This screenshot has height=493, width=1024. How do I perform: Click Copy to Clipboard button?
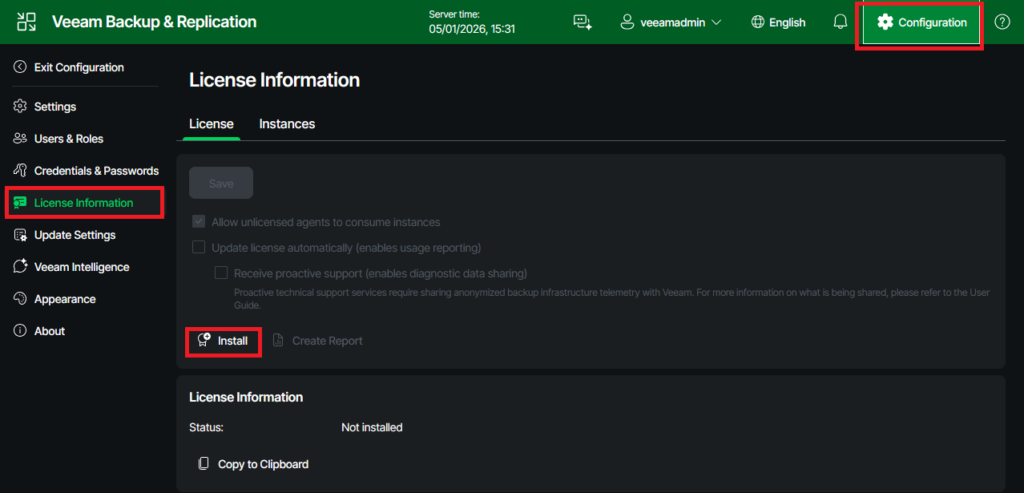click(254, 464)
